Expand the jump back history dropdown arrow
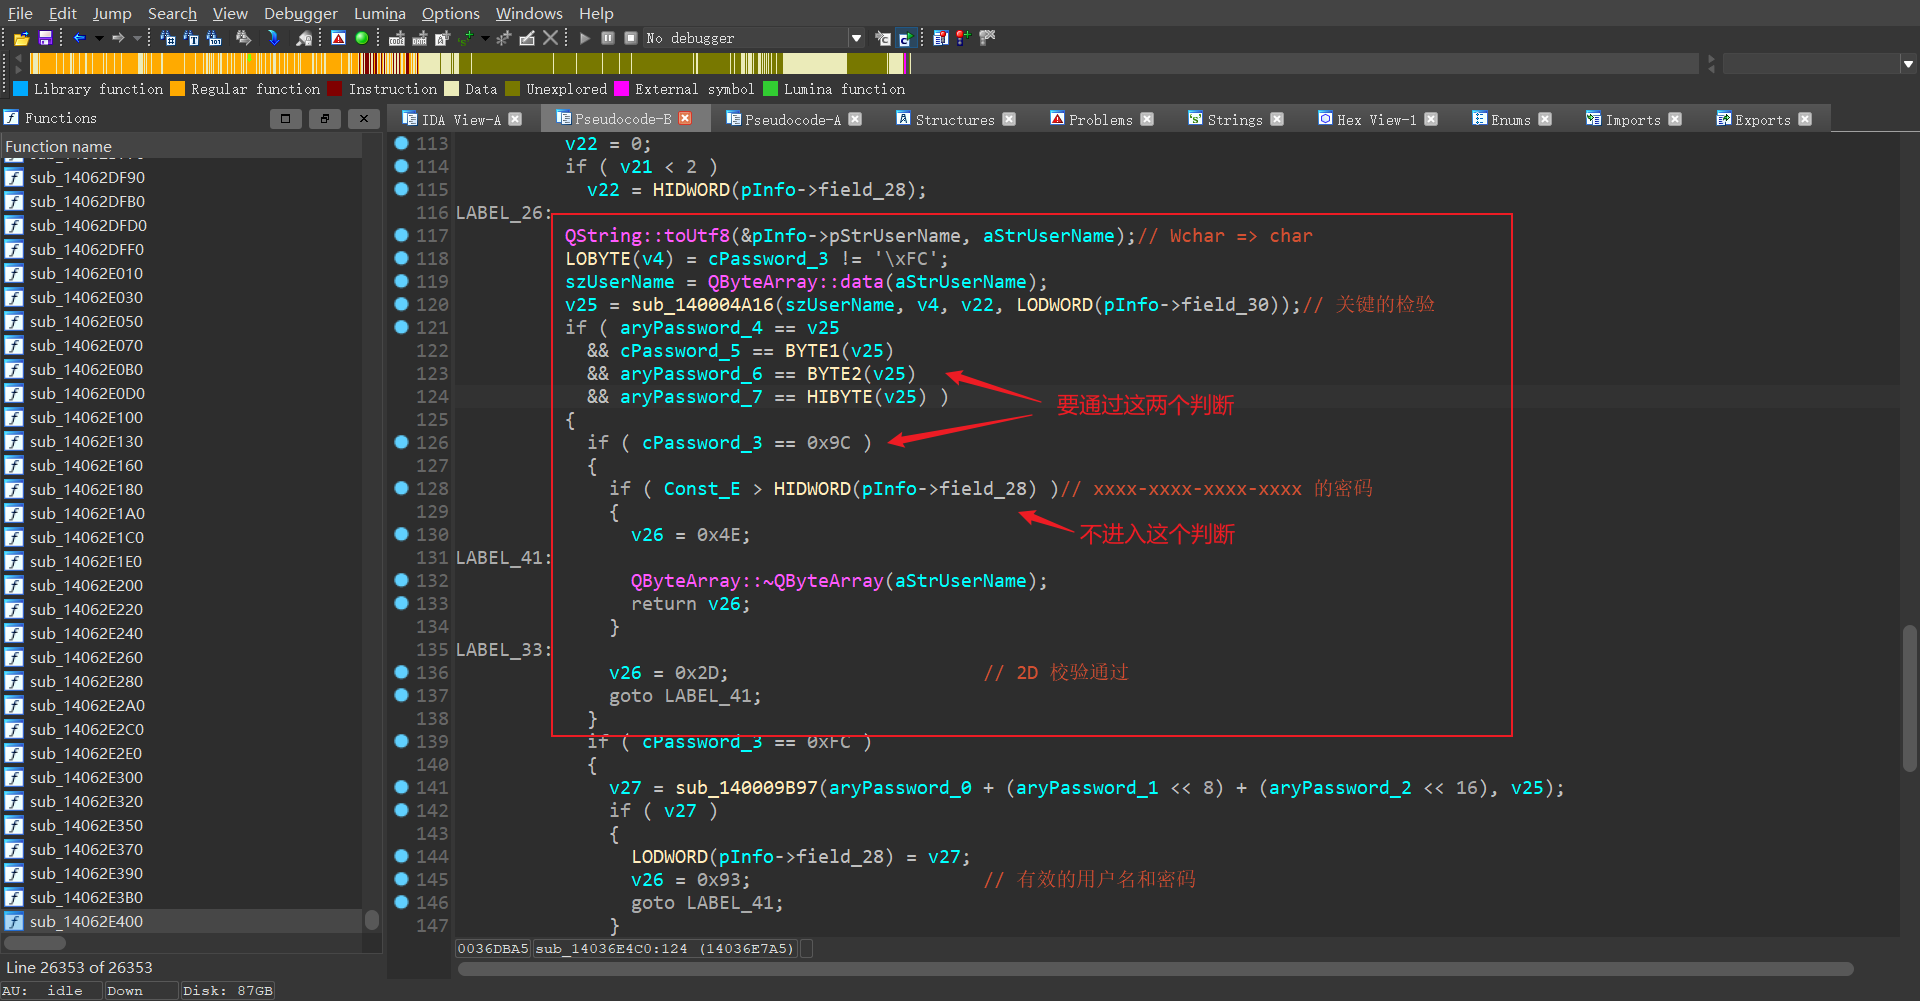 99,38
